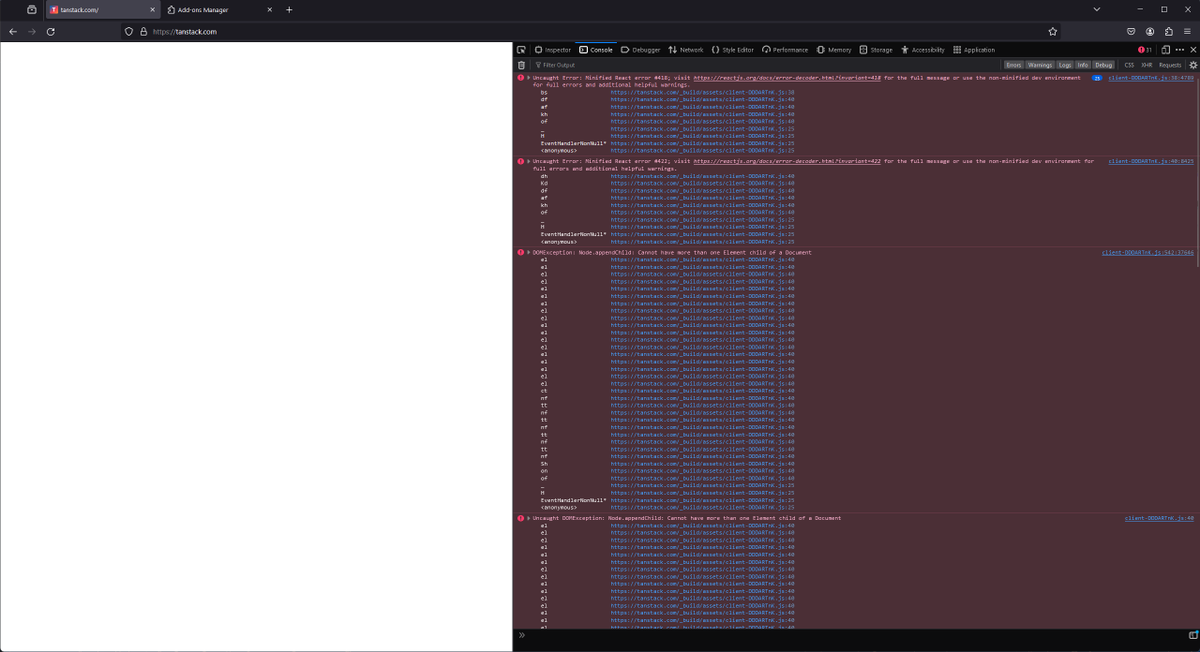
Task: Close the tanstack.com tab
Action: coord(152,10)
